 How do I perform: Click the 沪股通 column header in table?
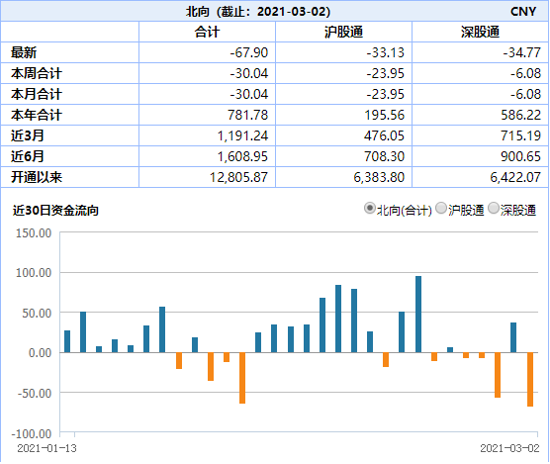(x=343, y=32)
